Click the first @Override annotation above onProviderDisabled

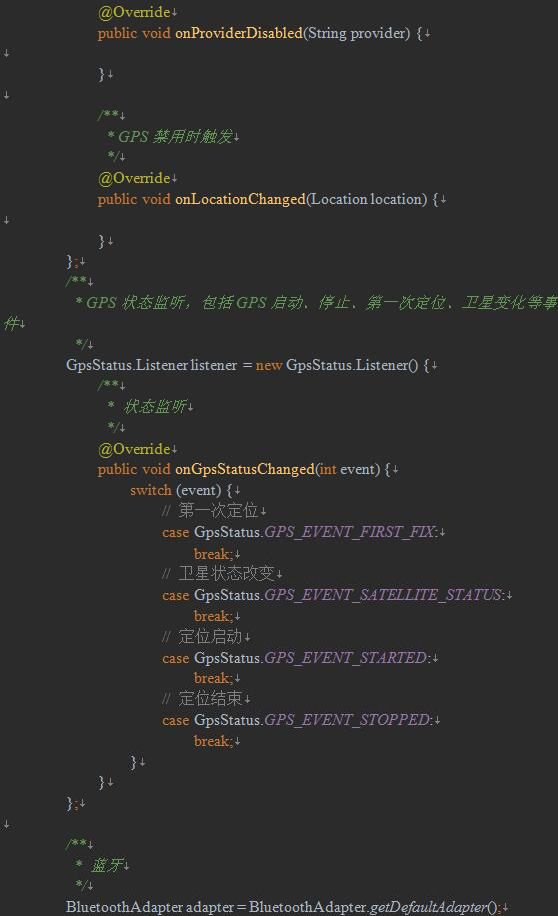tap(134, 12)
